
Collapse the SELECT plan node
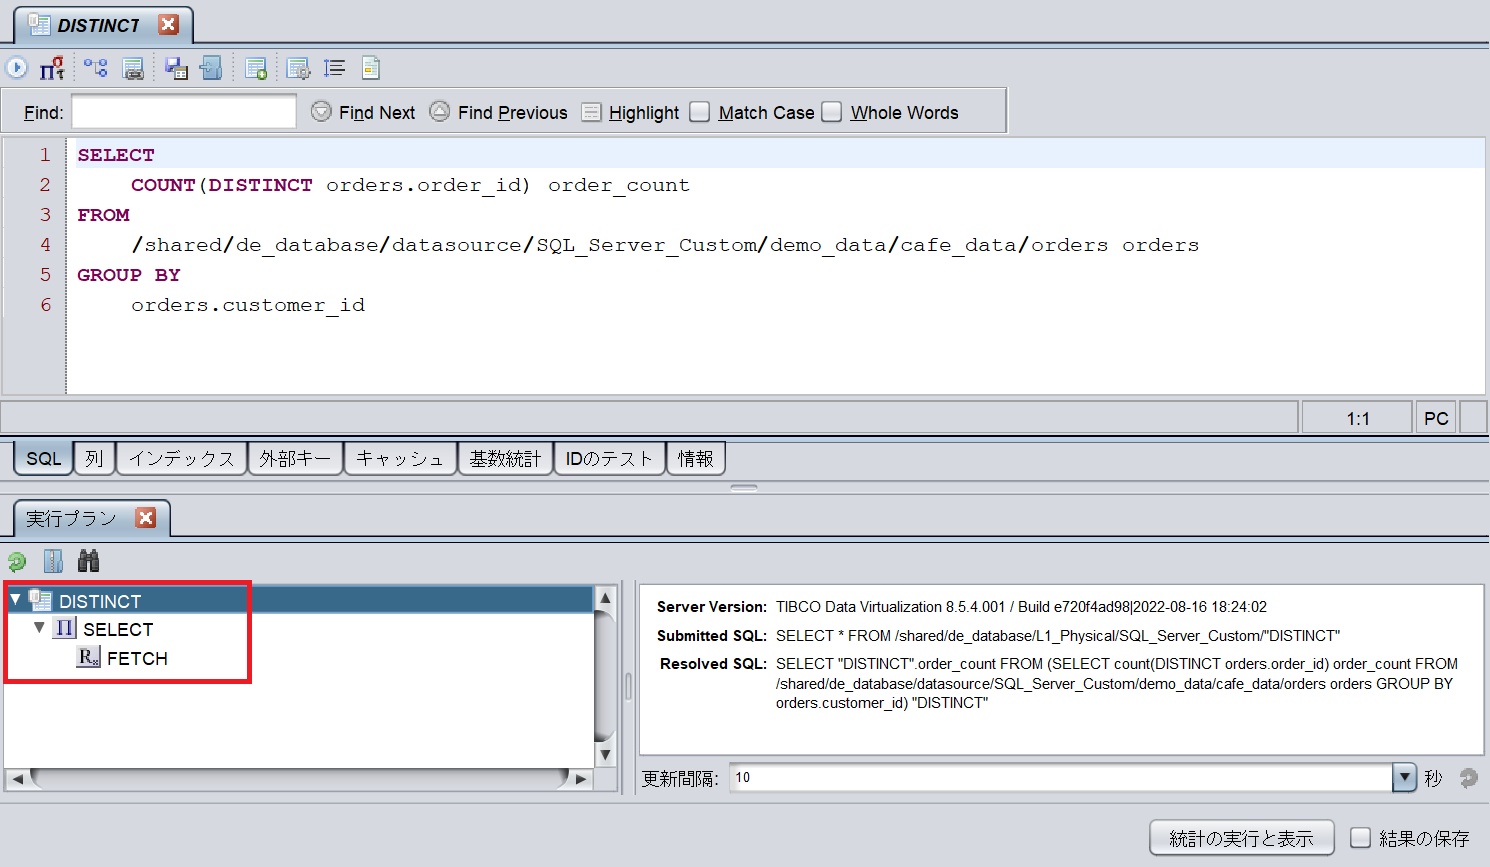click(x=39, y=628)
